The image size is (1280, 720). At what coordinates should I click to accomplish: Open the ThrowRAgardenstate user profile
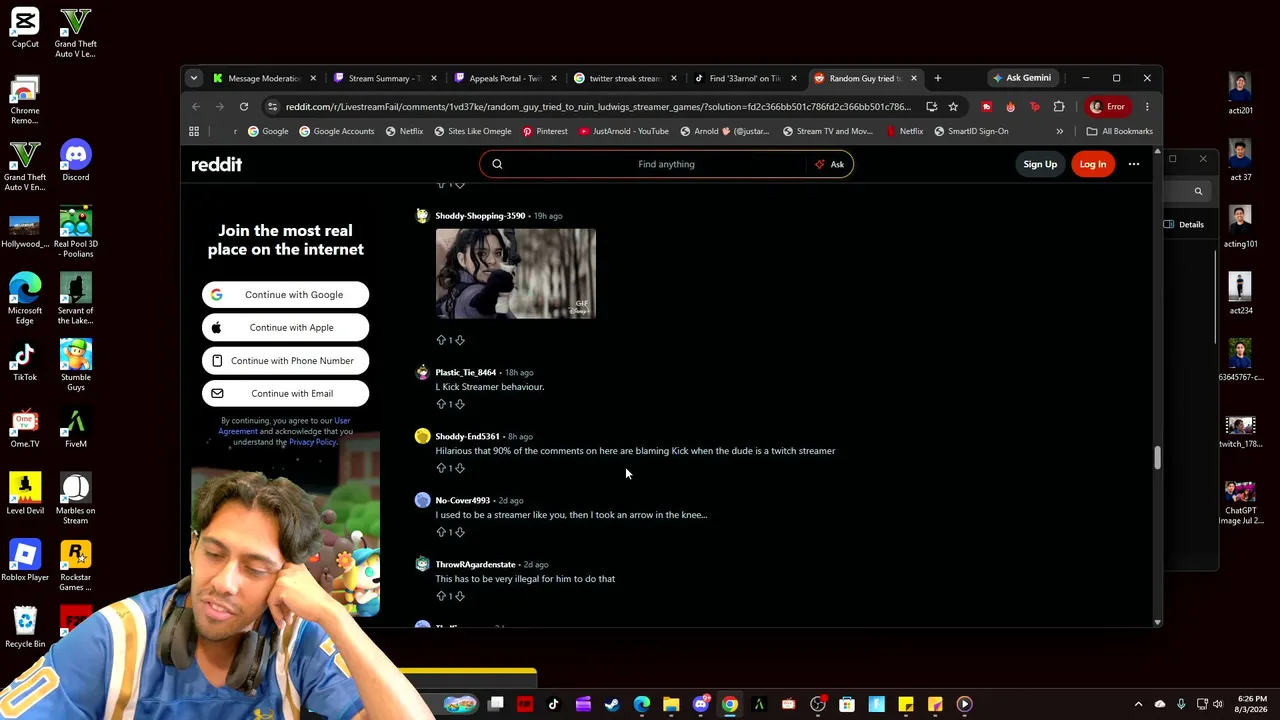[475, 565]
